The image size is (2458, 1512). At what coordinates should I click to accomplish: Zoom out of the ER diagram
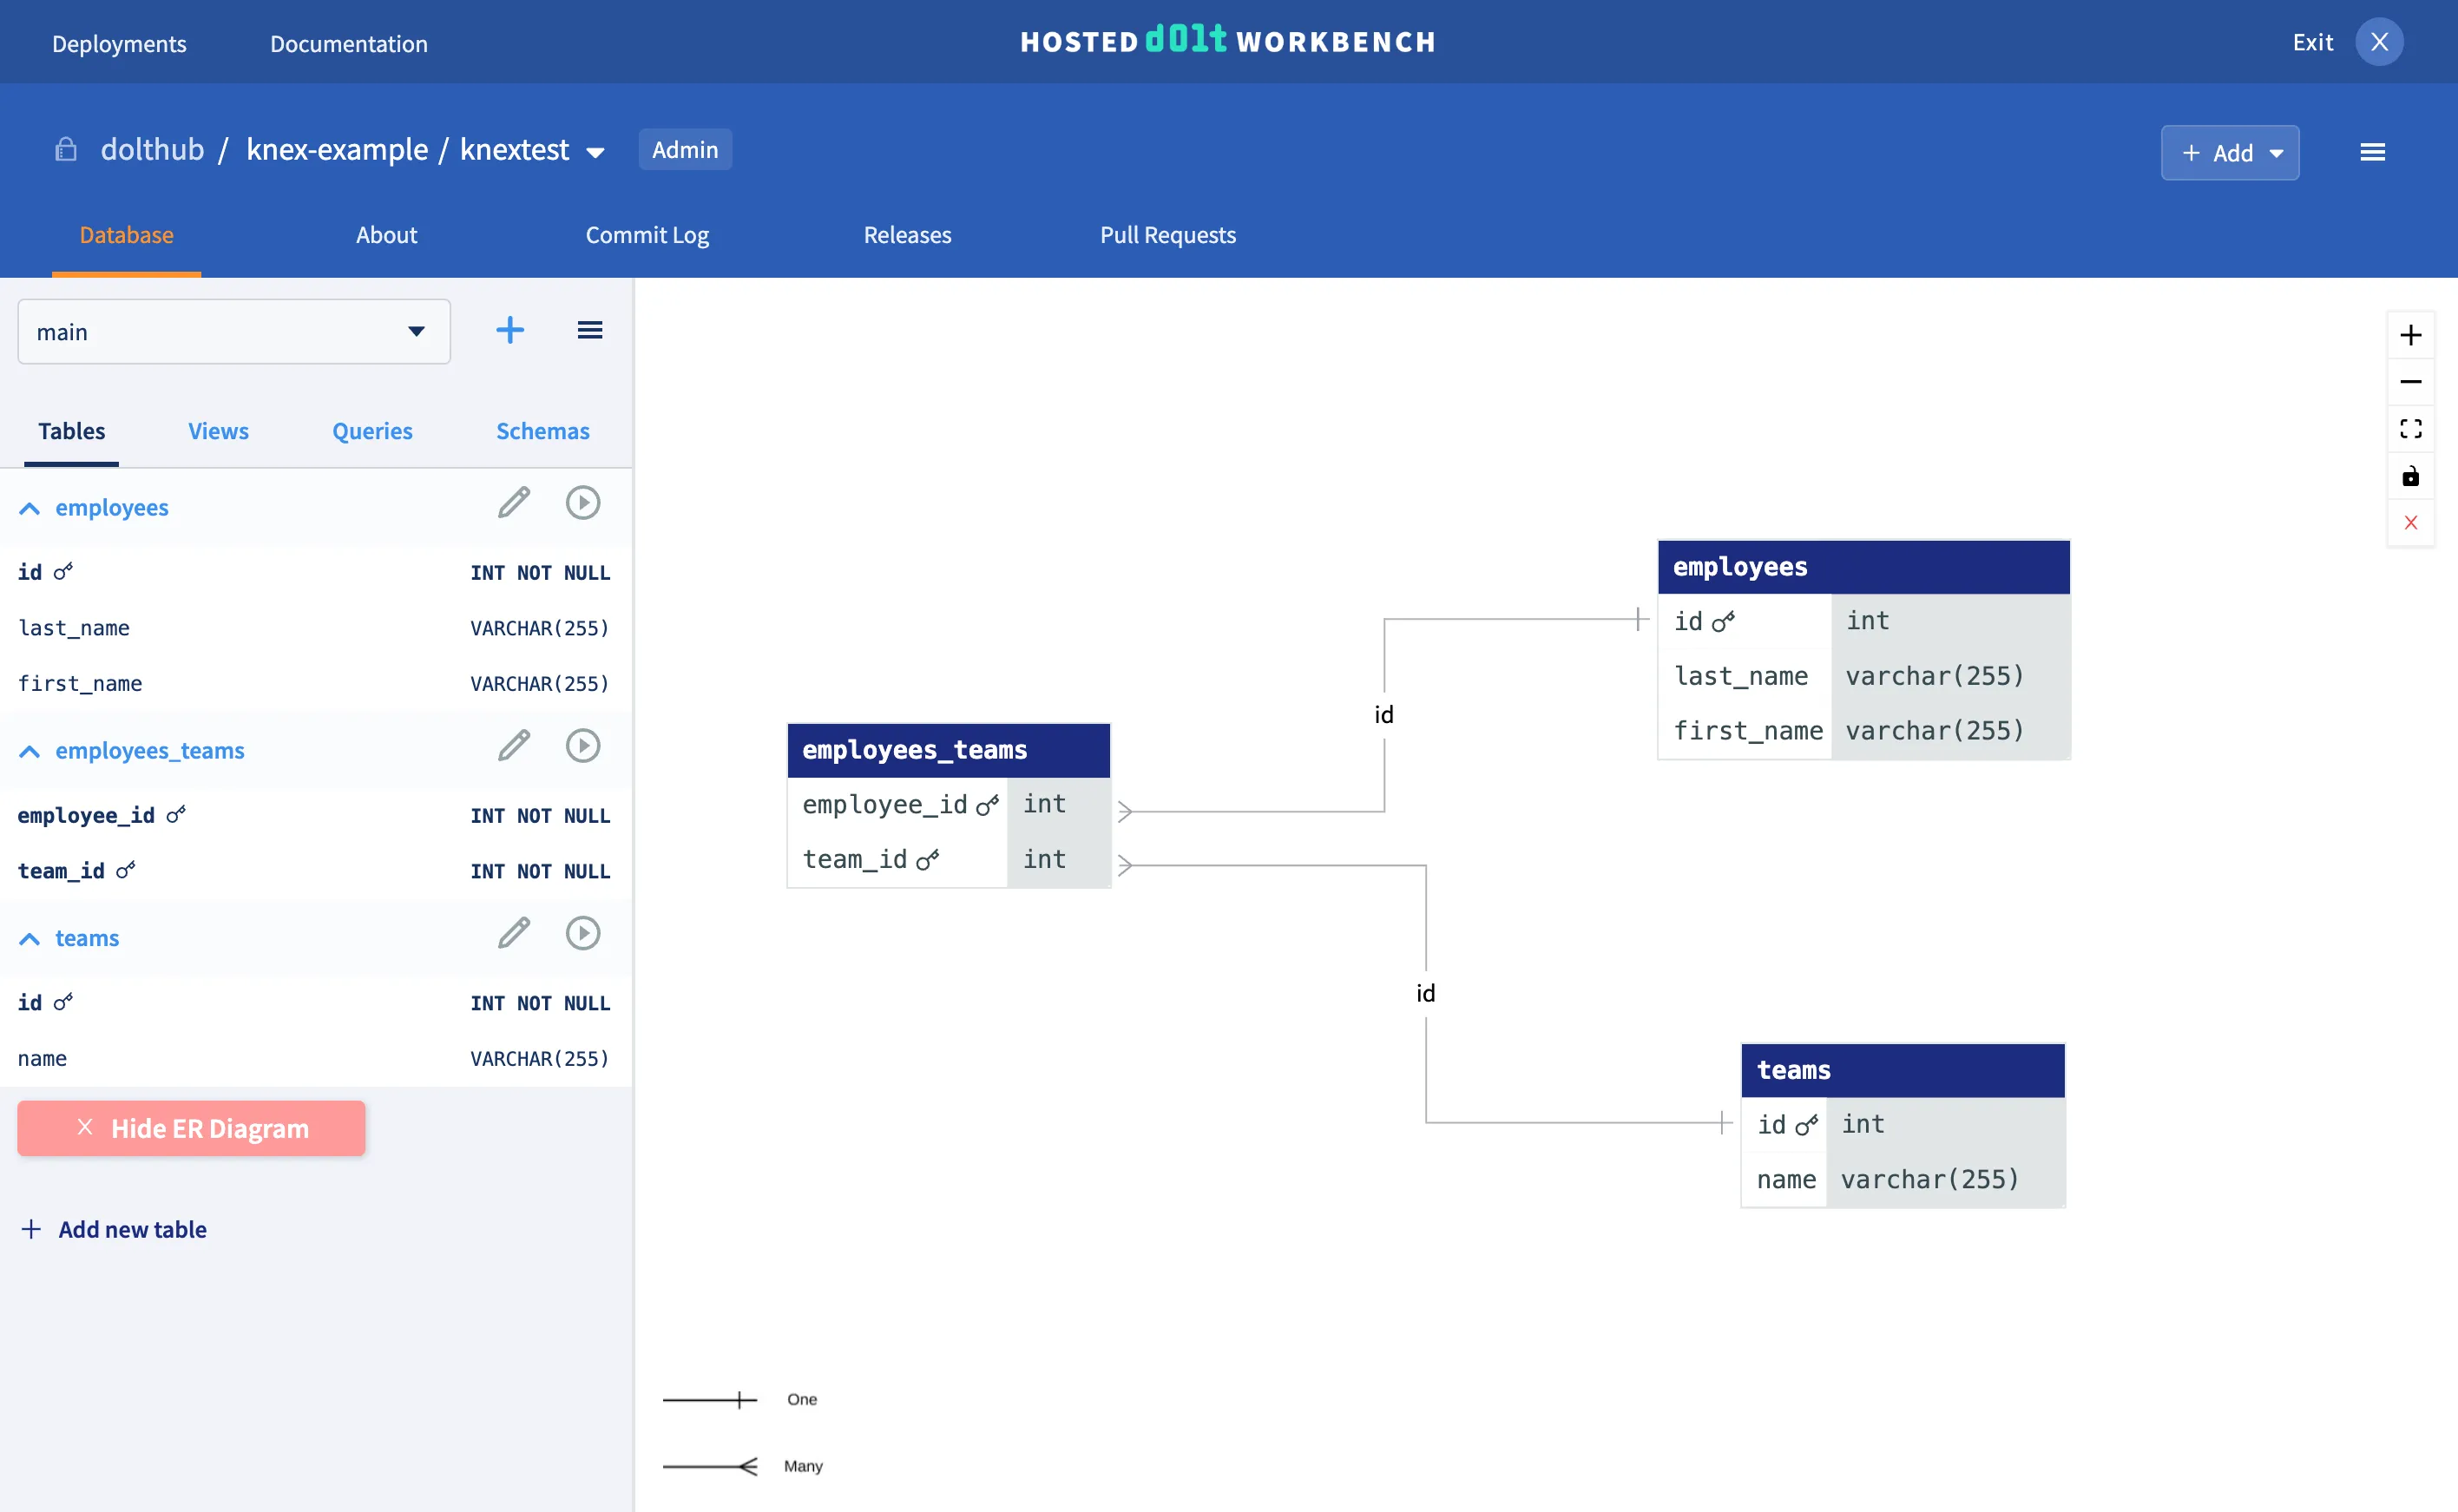(x=2412, y=381)
